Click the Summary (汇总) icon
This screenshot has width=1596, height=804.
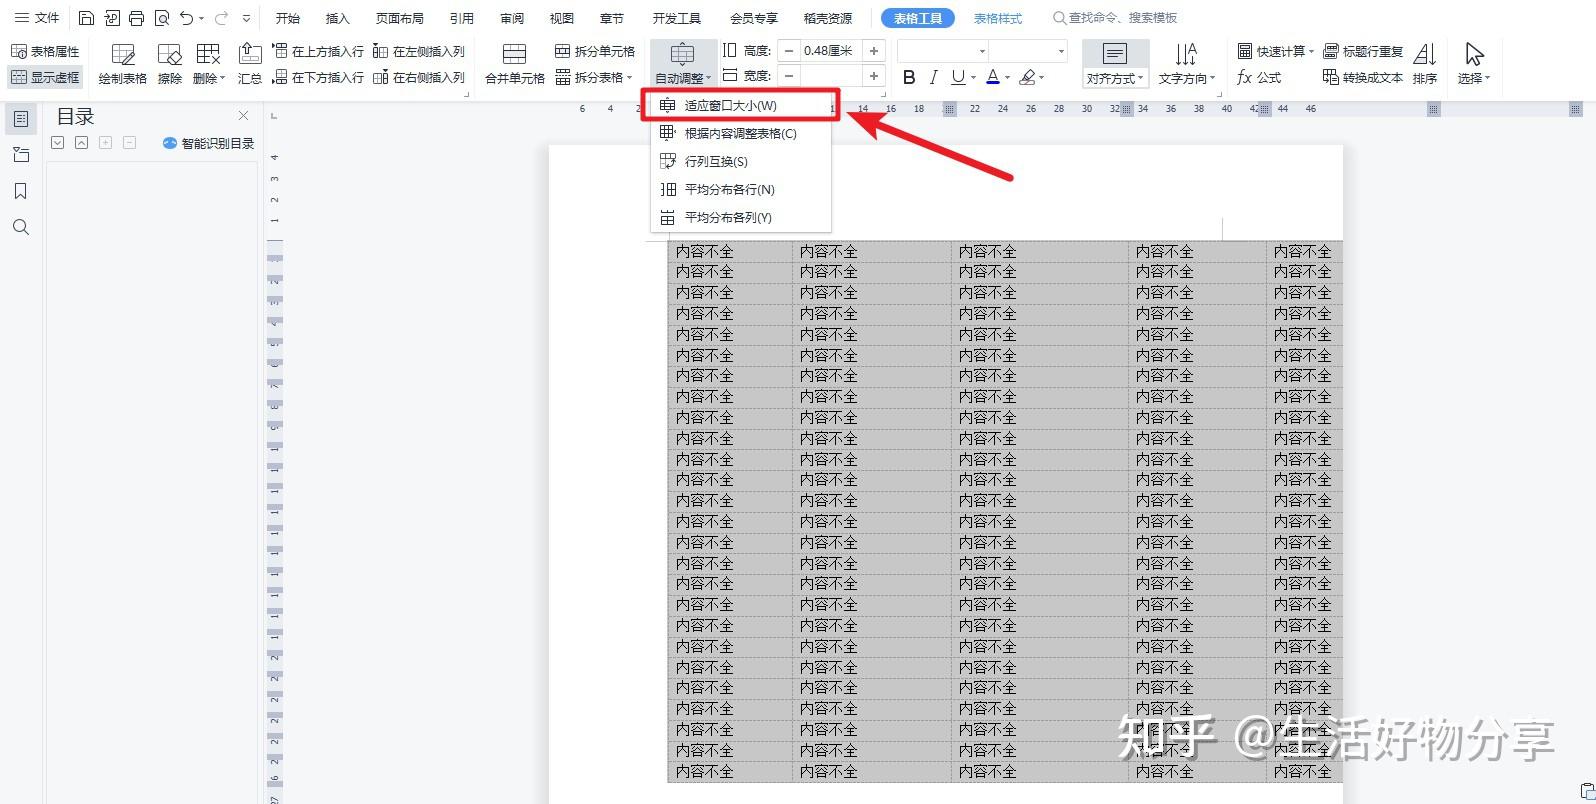pos(250,63)
